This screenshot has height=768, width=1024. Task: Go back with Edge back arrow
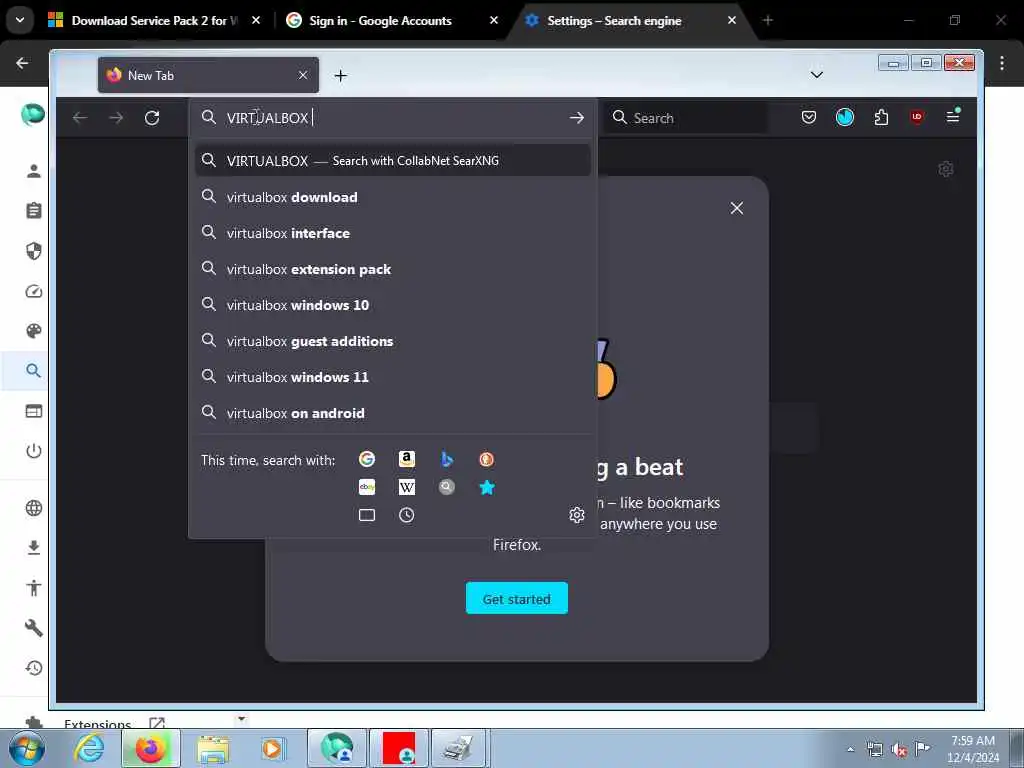(x=22, y=63)
